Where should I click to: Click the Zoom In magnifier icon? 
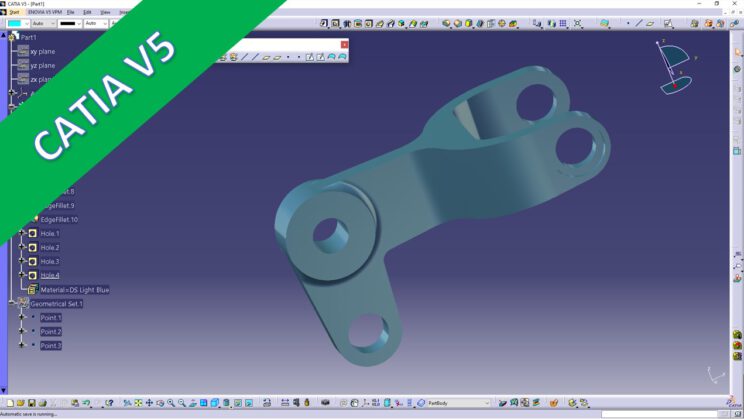(x=171, y=403)
